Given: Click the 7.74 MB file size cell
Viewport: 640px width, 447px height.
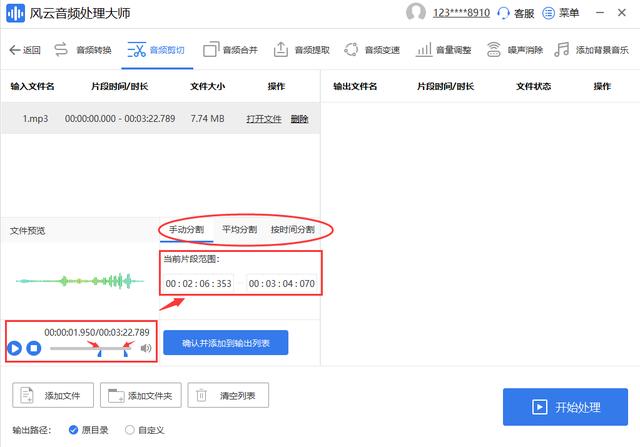Looking at the screenshot, I should (207, 118).
